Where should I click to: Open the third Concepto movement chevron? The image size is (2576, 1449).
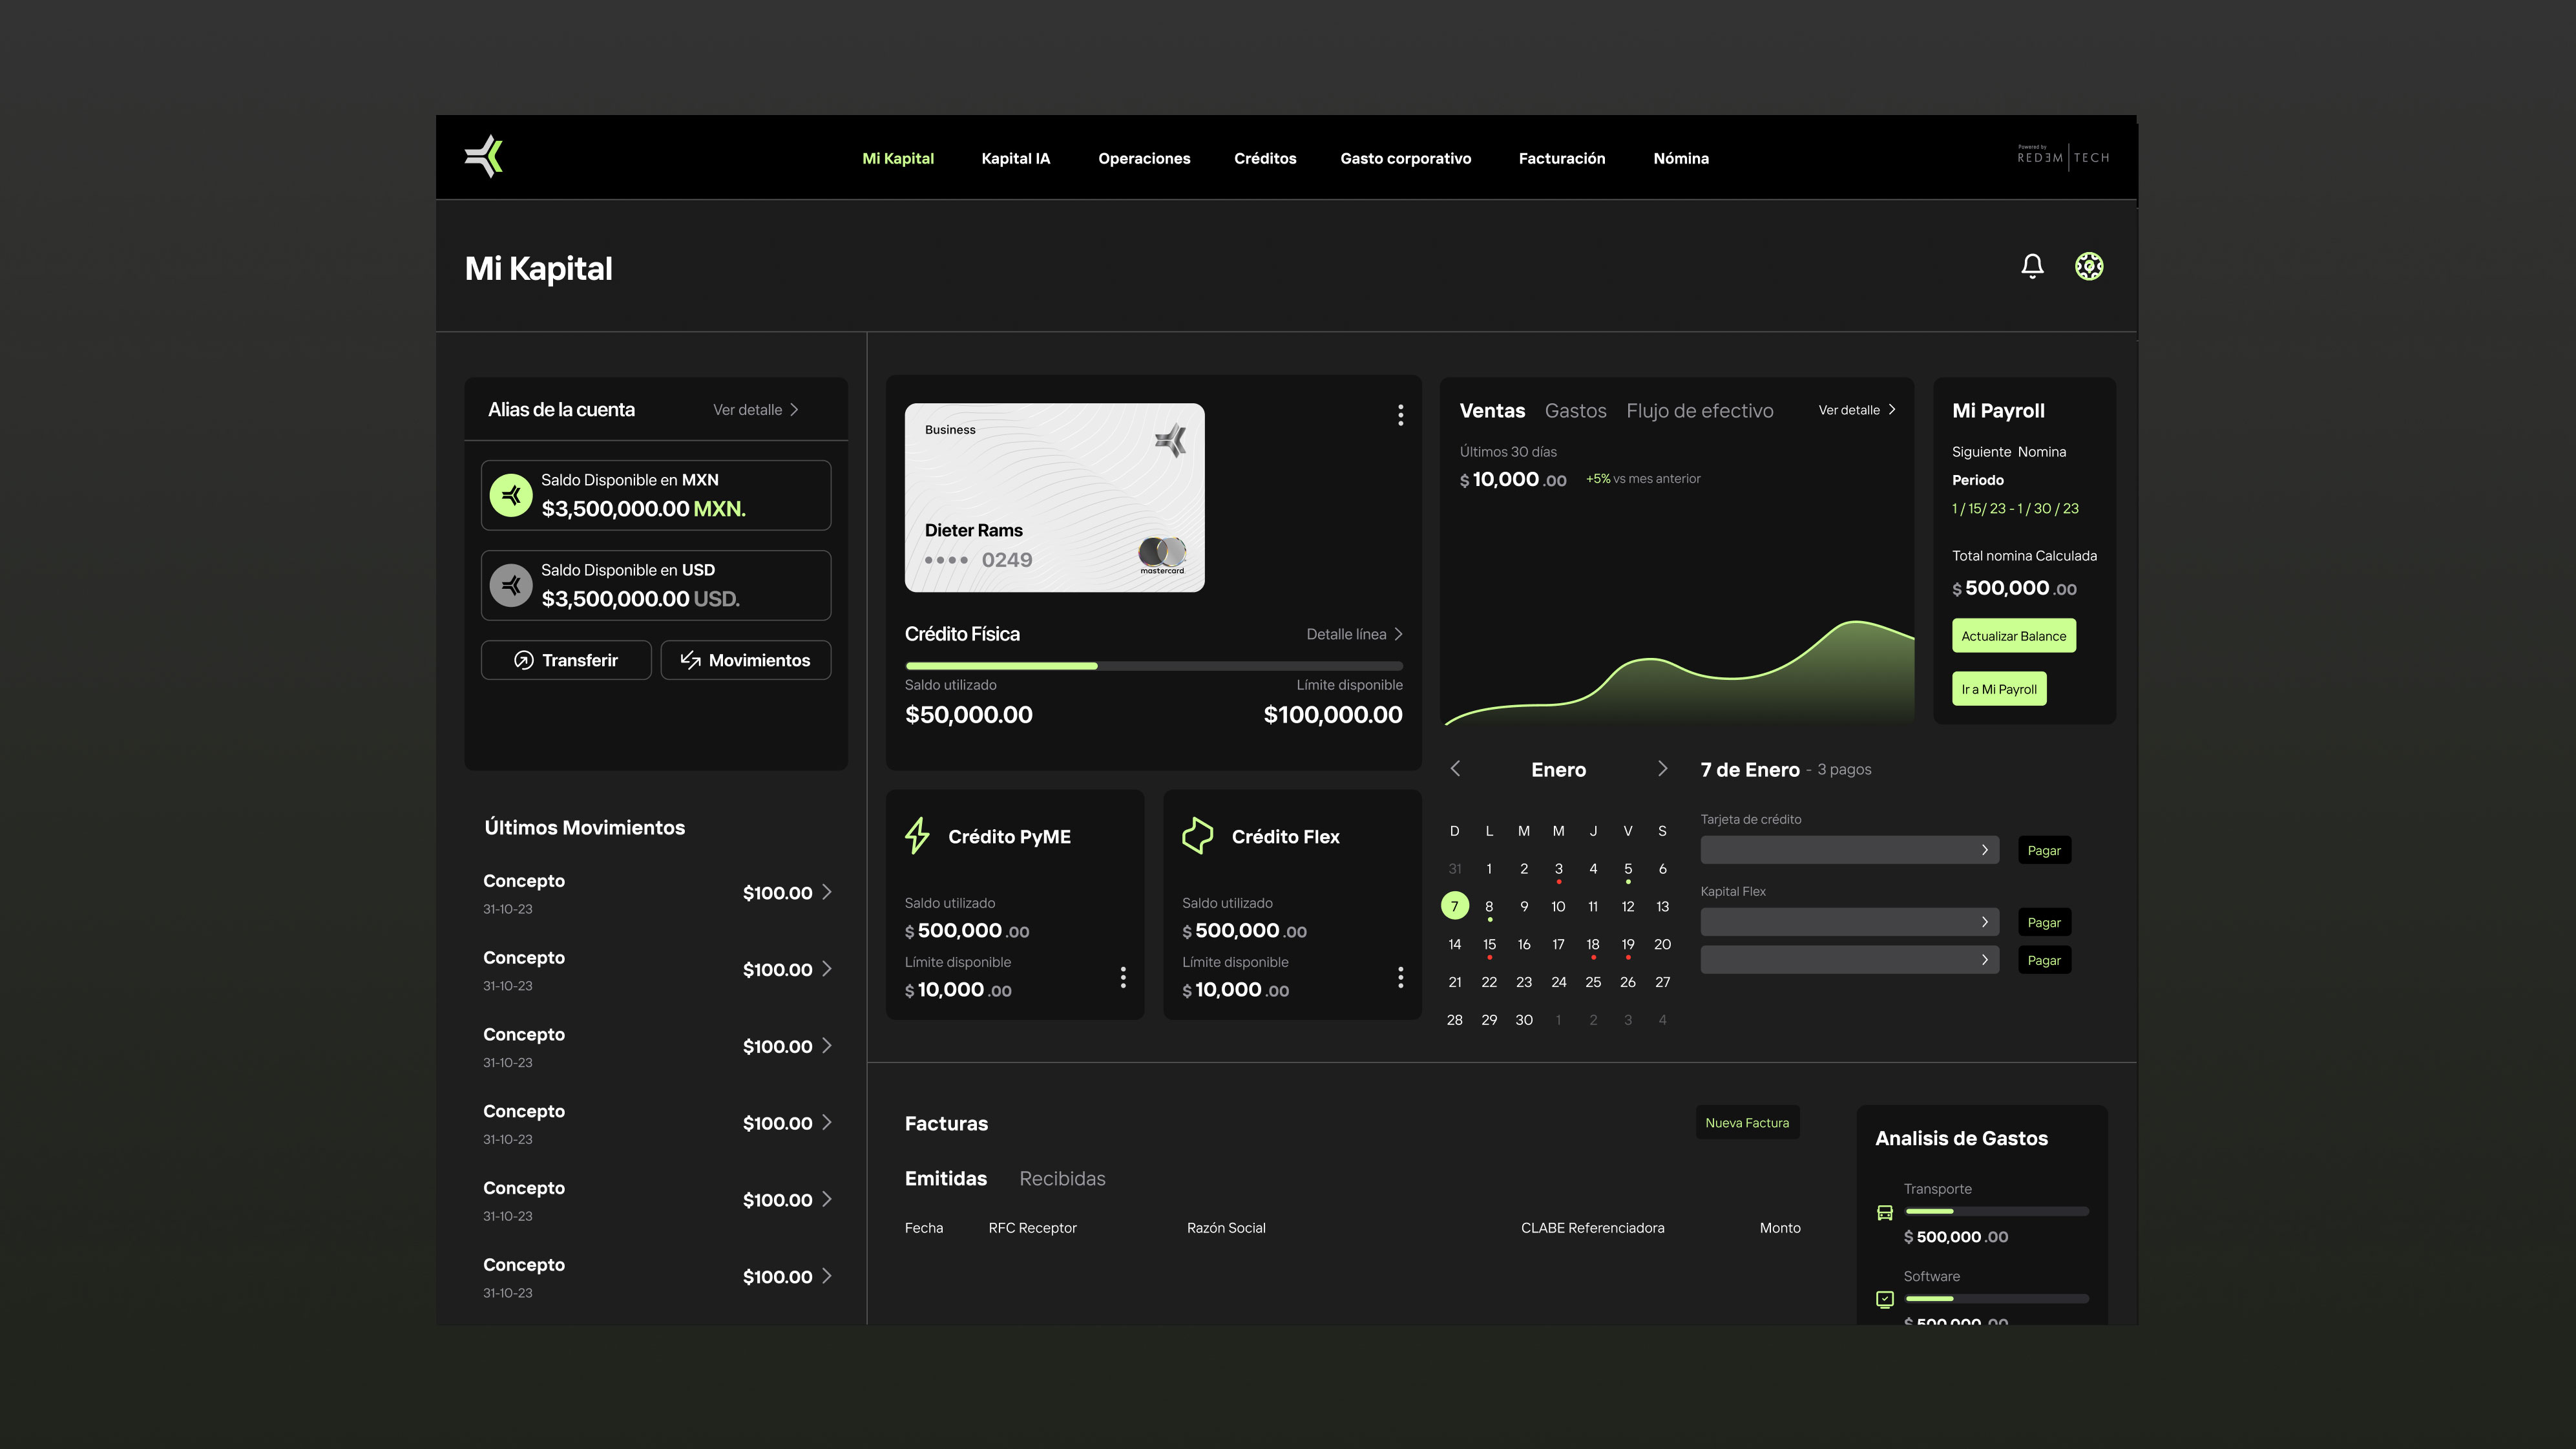click(827, 1046)
